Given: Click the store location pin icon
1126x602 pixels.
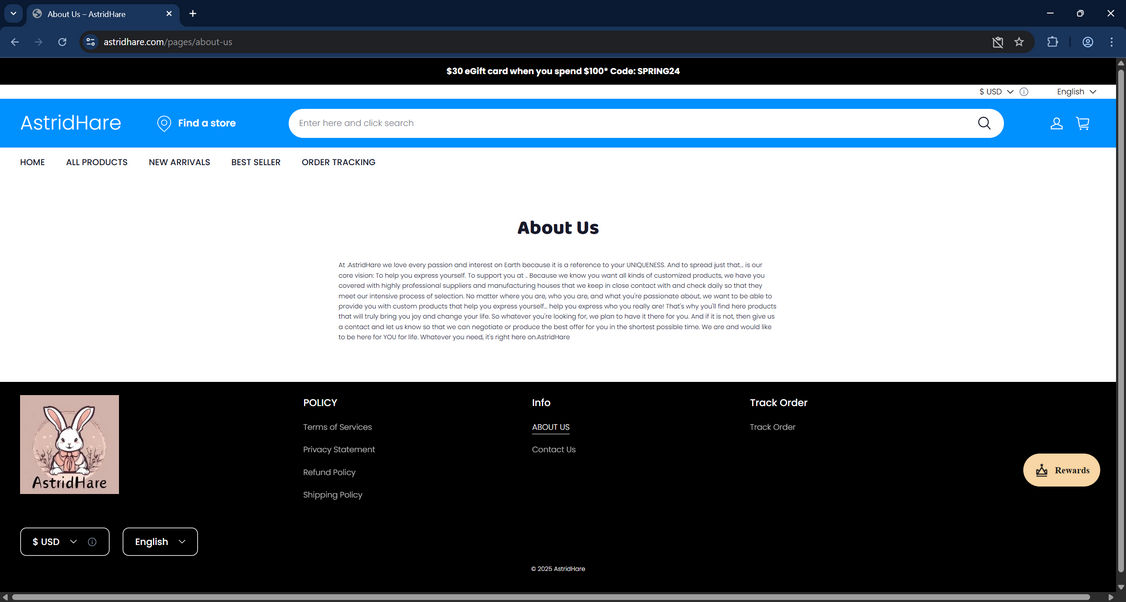Looking at the screenshot, I should click(x=164, y=124).
